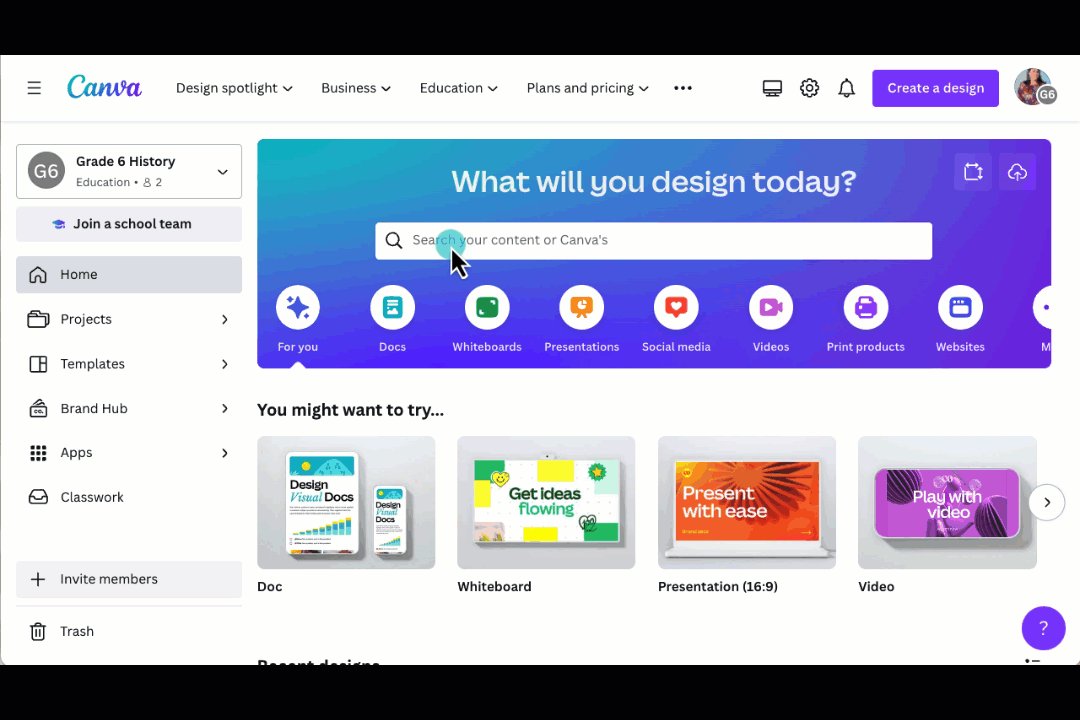
Task: Click the Canva logo
Action: click(x=104, y=88)
